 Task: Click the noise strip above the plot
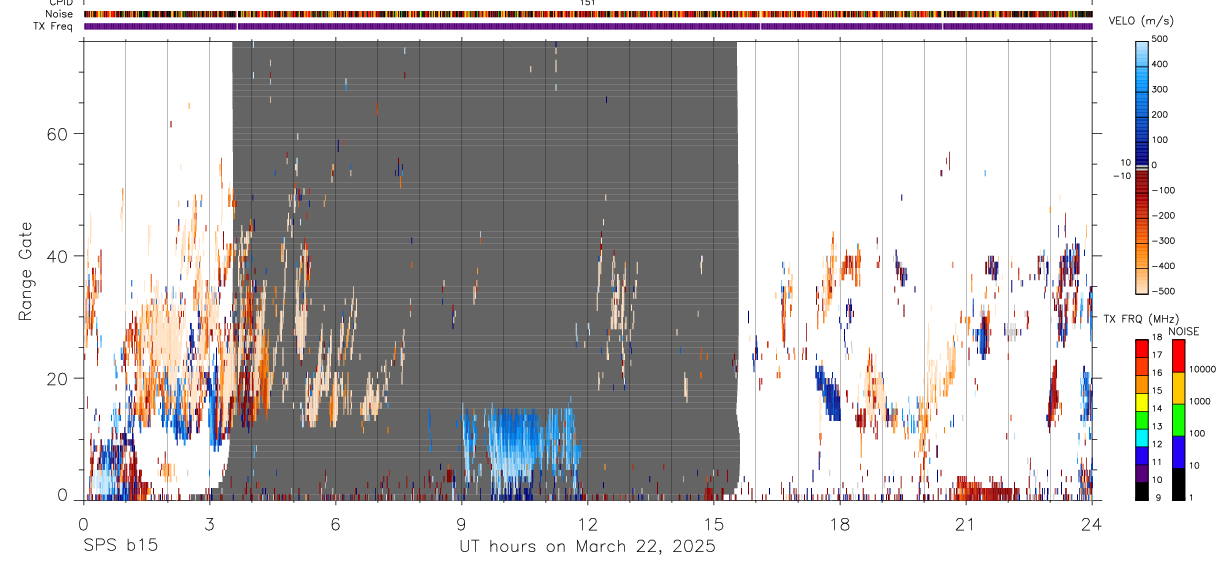(x=587, y=14)
